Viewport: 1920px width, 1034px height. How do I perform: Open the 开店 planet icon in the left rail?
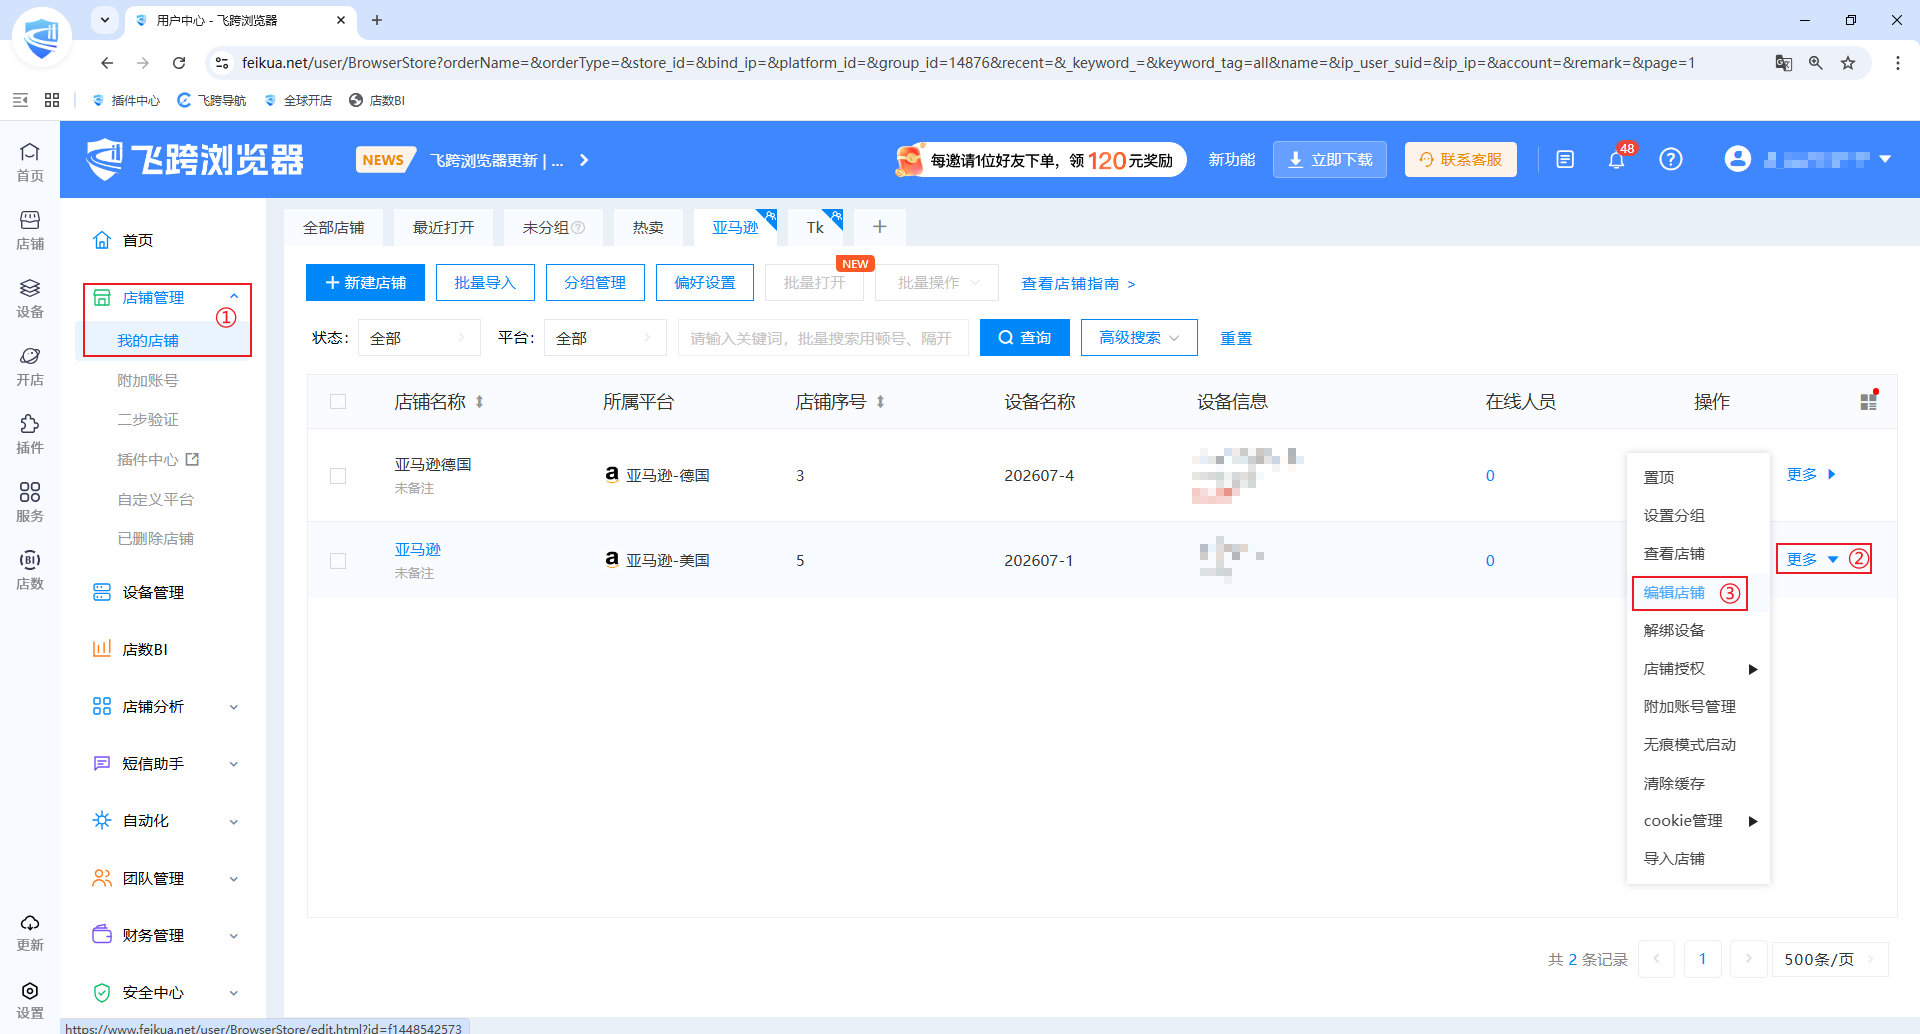[x=30, y=365]
